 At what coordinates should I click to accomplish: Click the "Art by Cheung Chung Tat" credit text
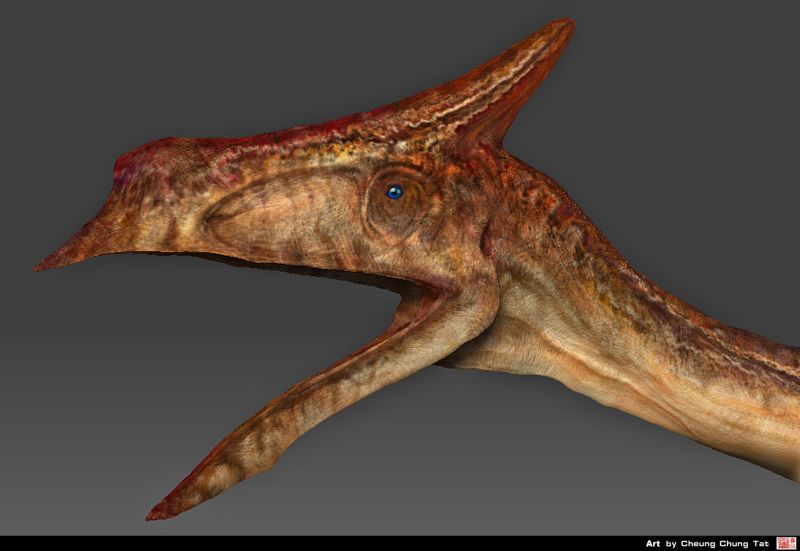pos(707,544)
